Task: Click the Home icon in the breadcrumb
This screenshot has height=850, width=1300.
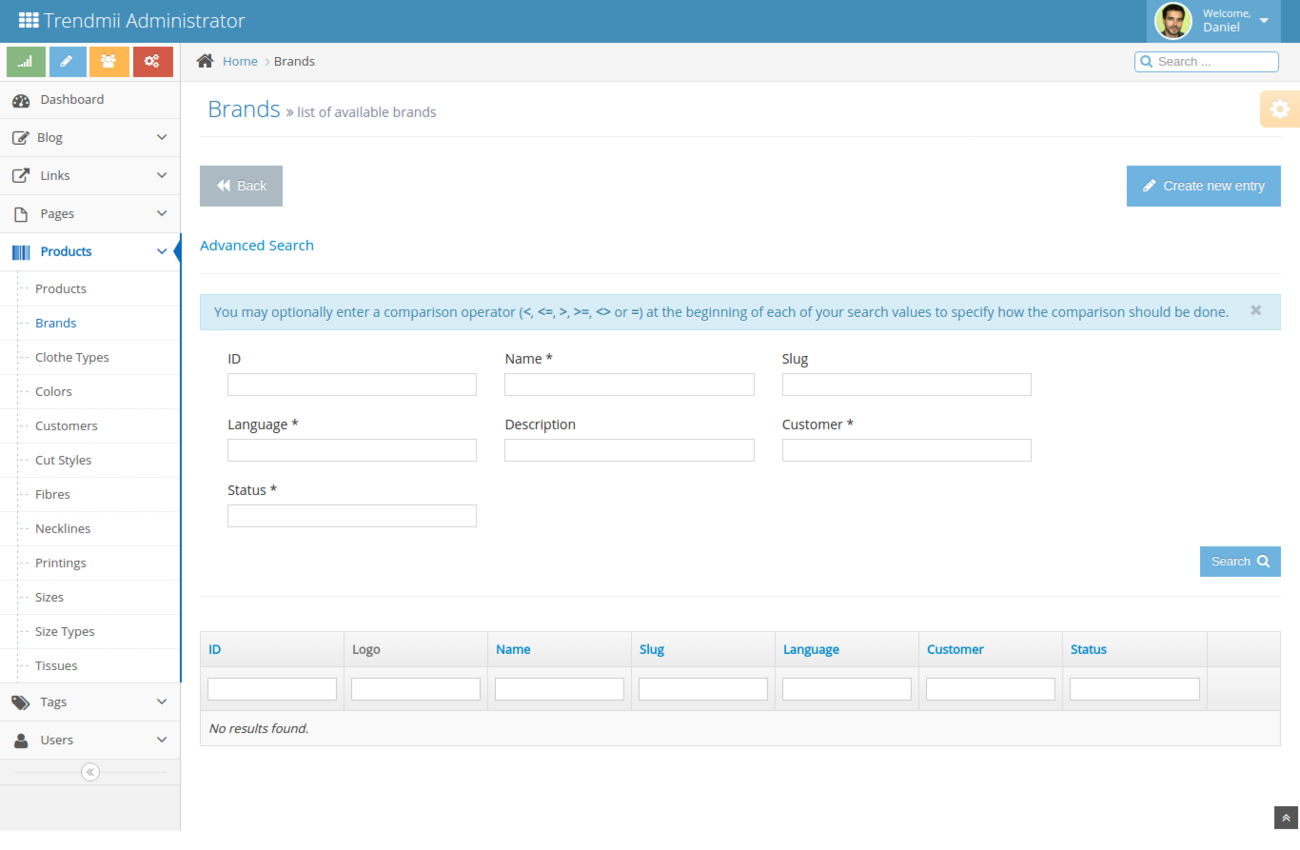Action: tap(205, 60)
